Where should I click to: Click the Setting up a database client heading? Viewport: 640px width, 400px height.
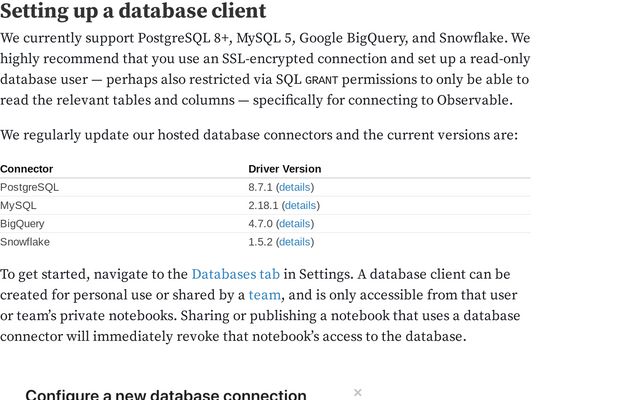(x=133, y=12)
